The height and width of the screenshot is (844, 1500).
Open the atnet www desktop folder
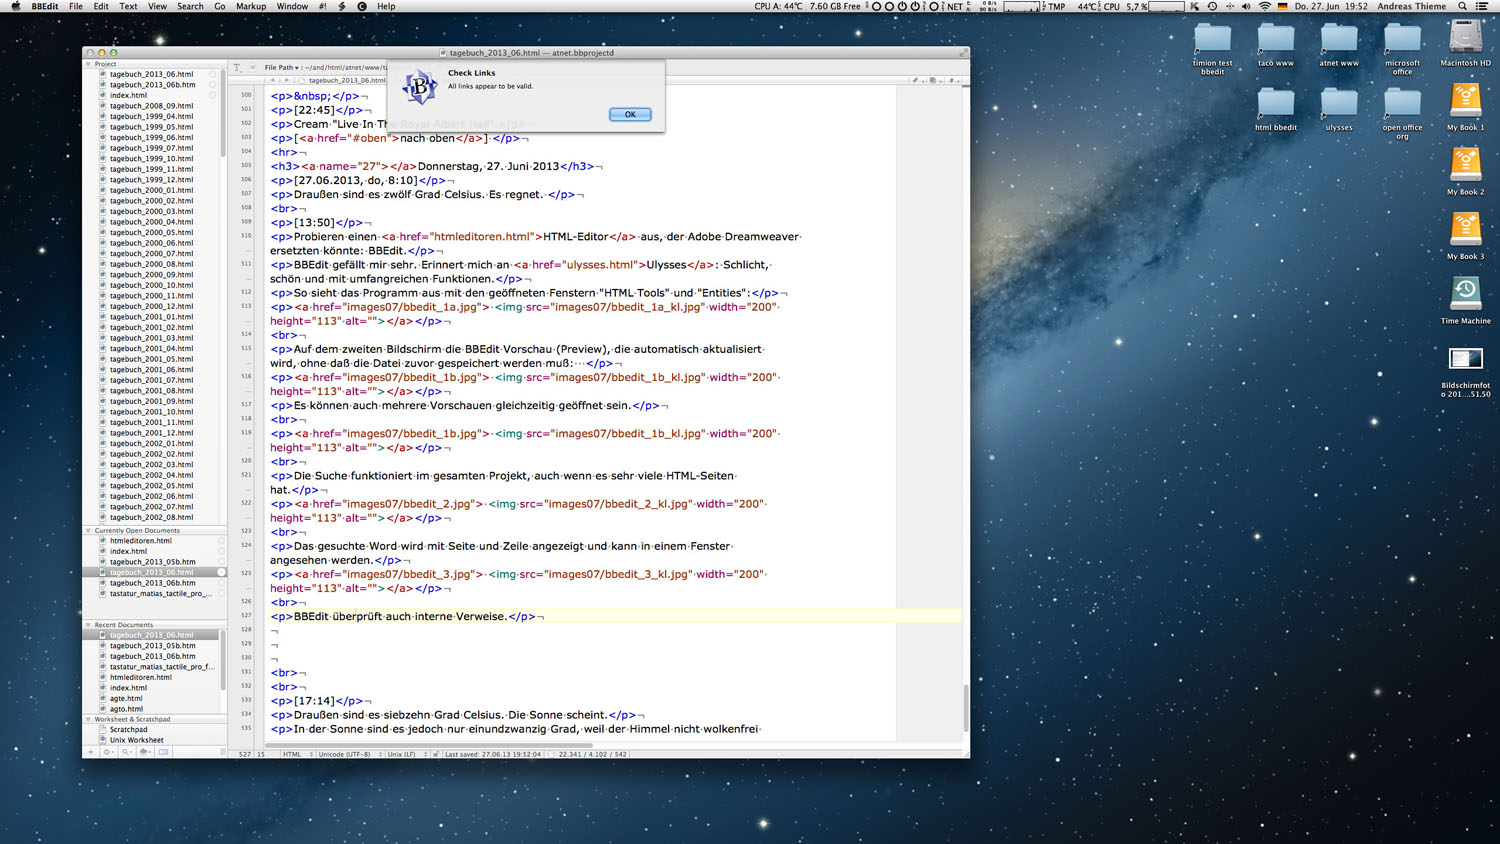click(1339, 40)
